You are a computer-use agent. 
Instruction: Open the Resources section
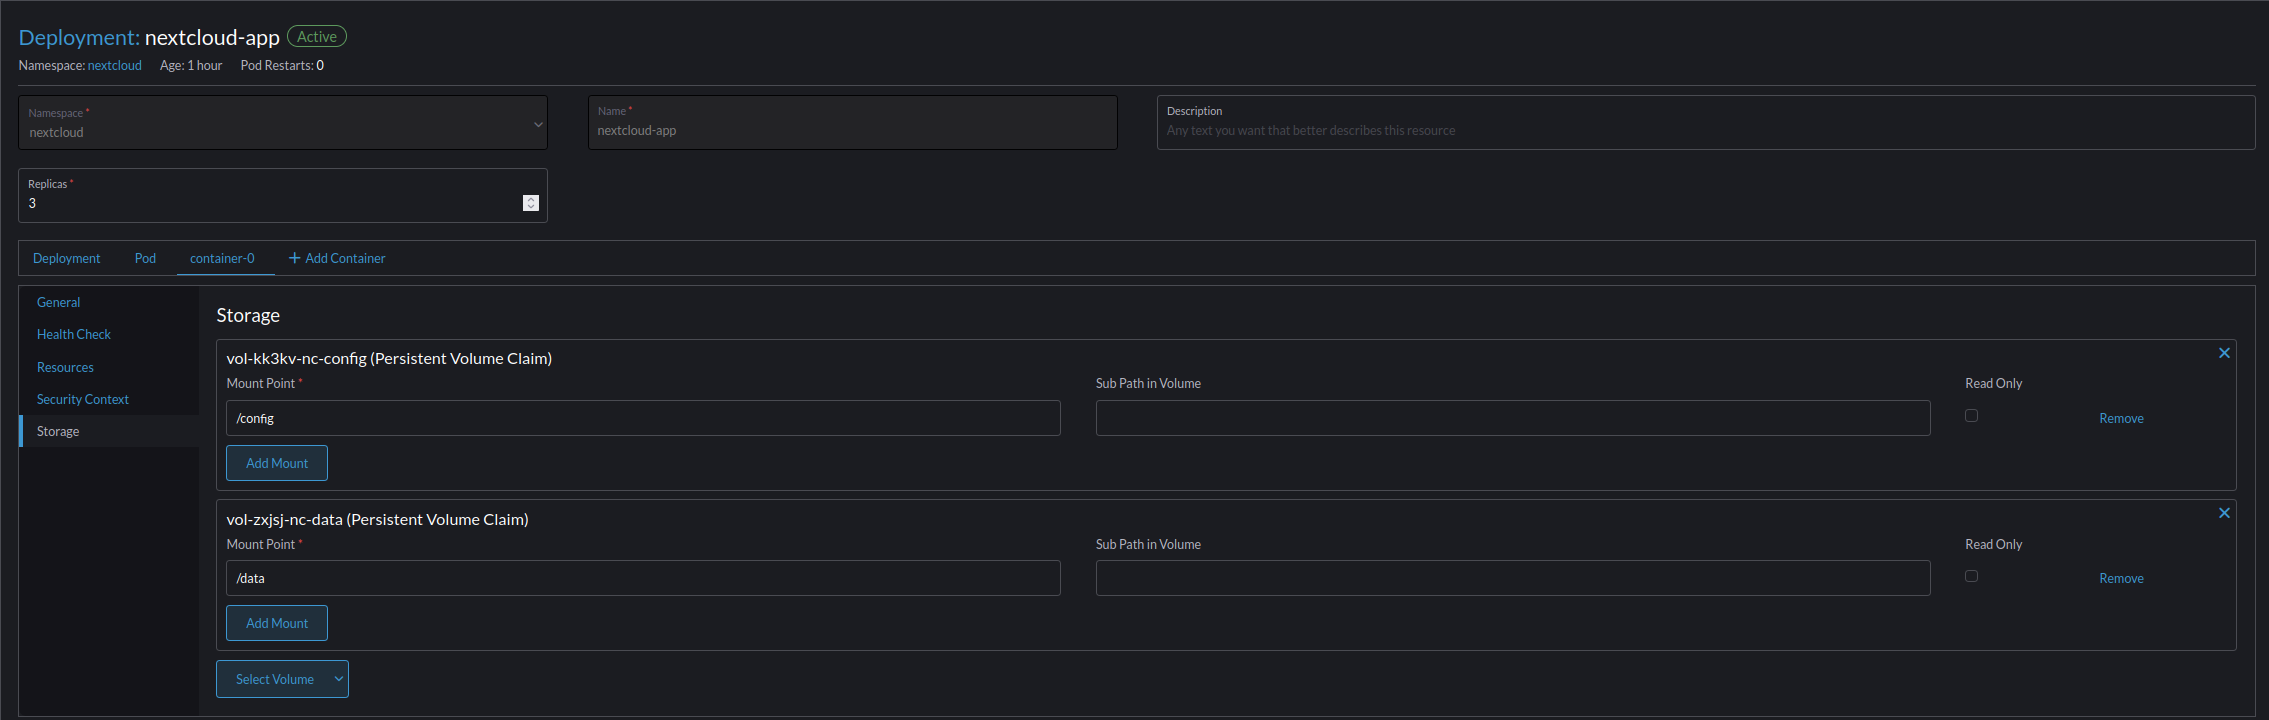tap(65, 367)
